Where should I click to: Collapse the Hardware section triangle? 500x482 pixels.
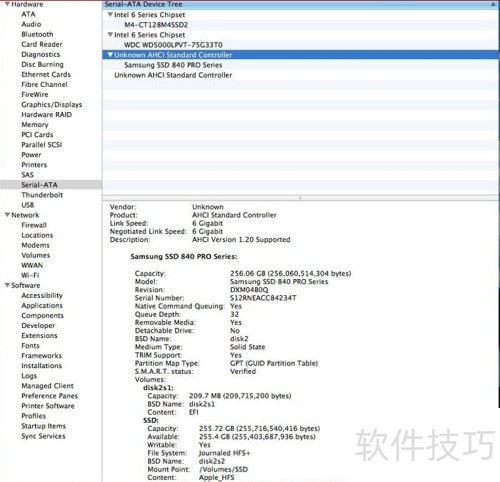click(7, 4)
